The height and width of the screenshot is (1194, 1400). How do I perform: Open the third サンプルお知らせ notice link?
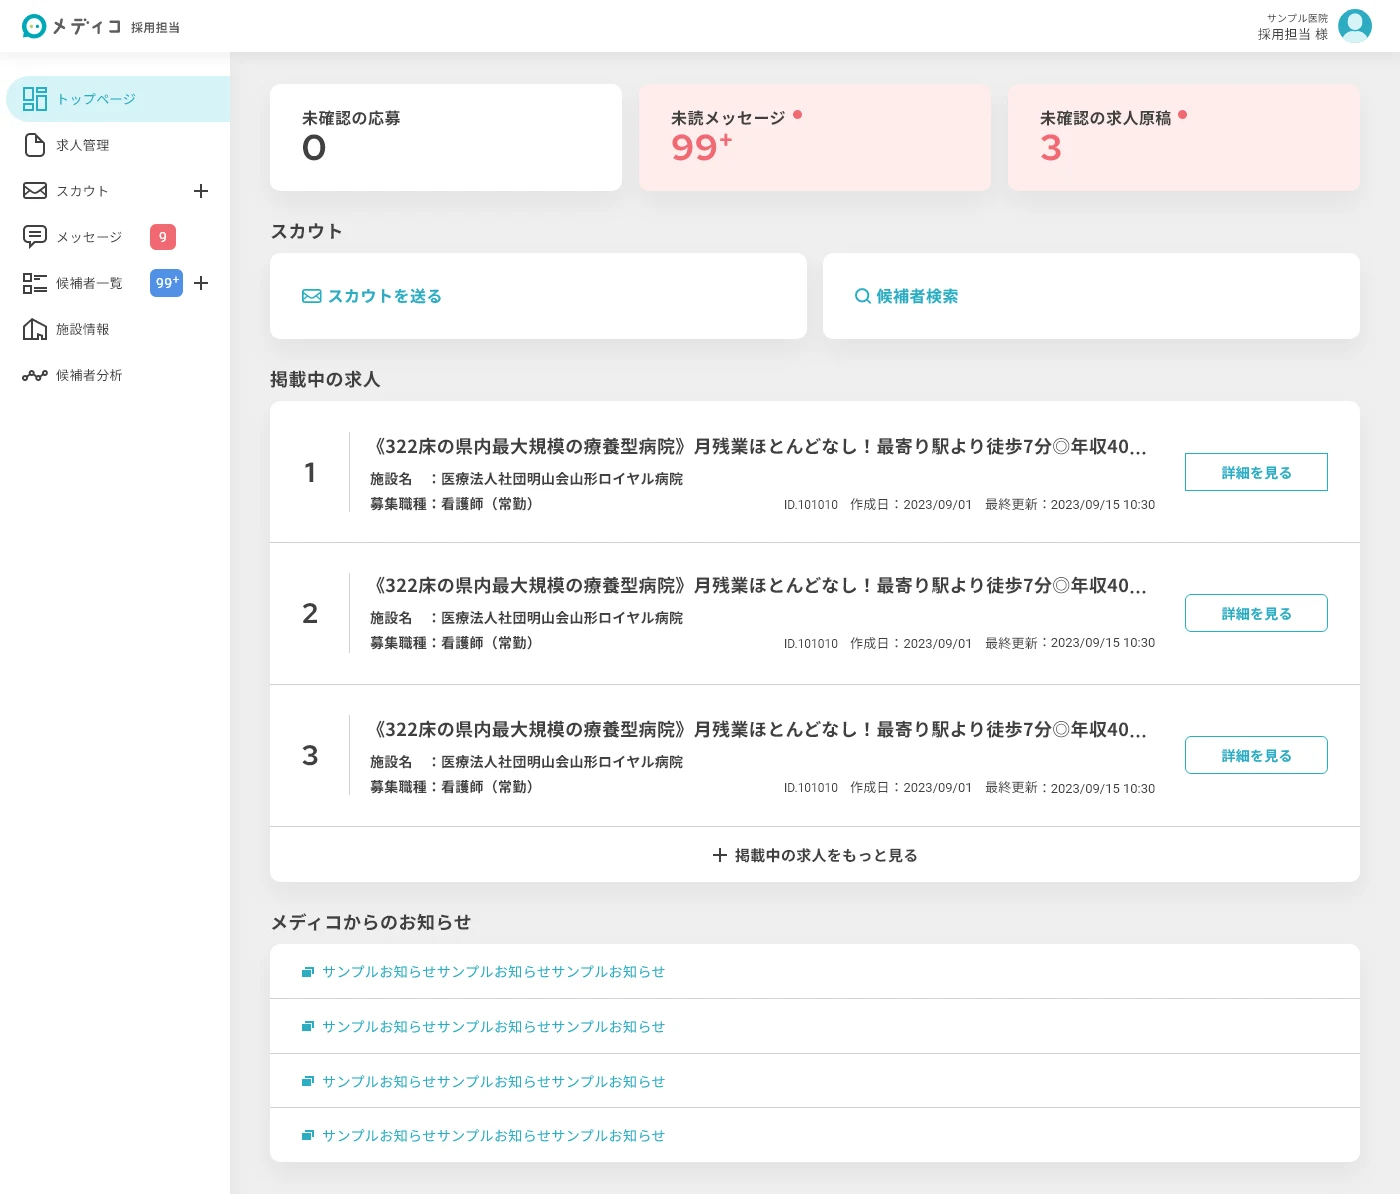493,1082
